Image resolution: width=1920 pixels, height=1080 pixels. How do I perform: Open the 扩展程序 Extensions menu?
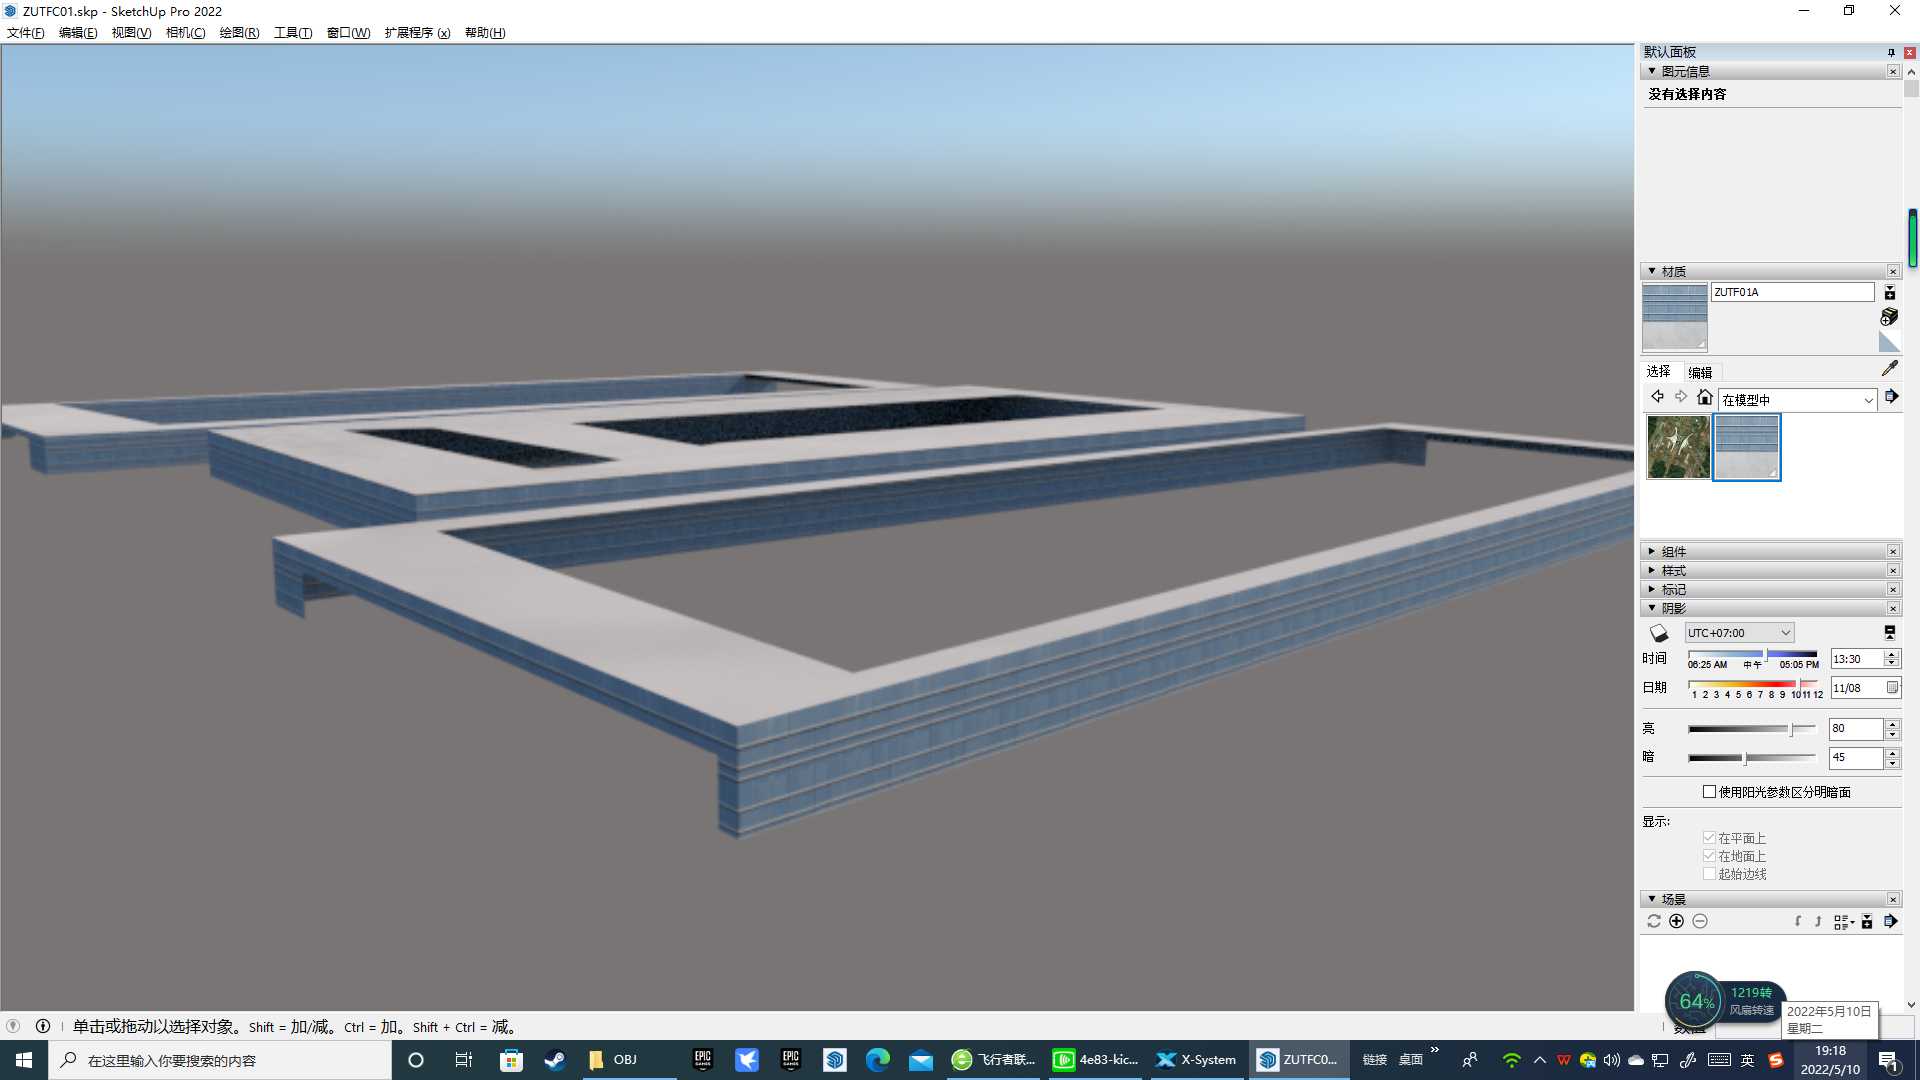tap(417, 33)
